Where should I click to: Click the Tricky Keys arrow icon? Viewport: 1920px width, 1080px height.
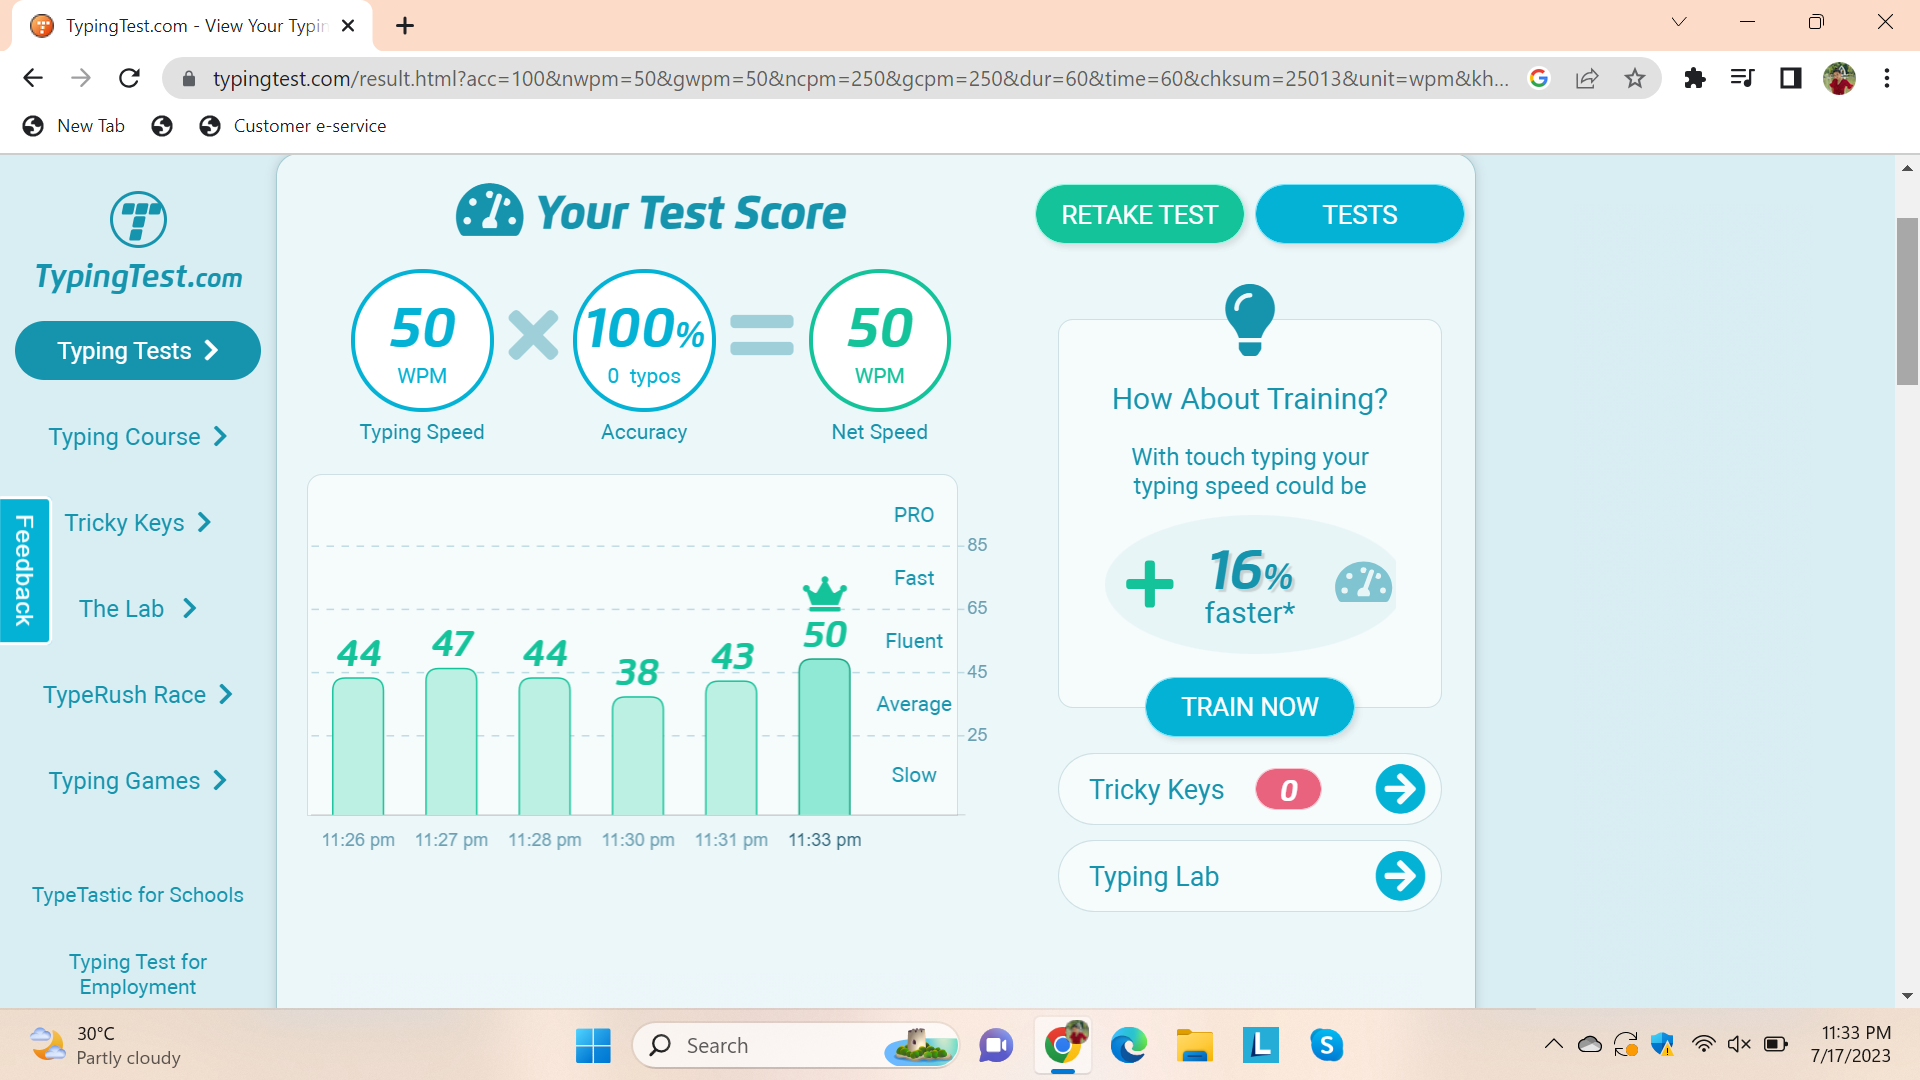[x=1400, y=789]
